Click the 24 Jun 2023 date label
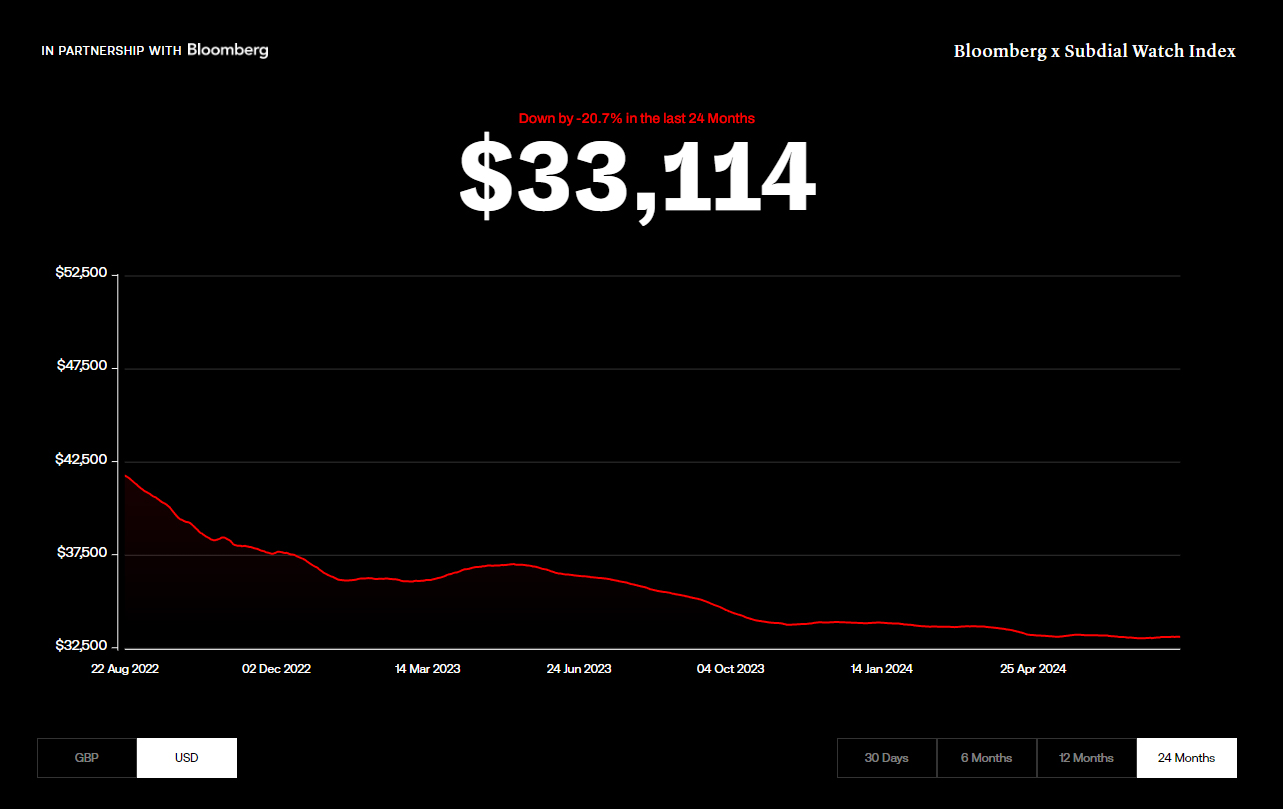 click(579, 669)
